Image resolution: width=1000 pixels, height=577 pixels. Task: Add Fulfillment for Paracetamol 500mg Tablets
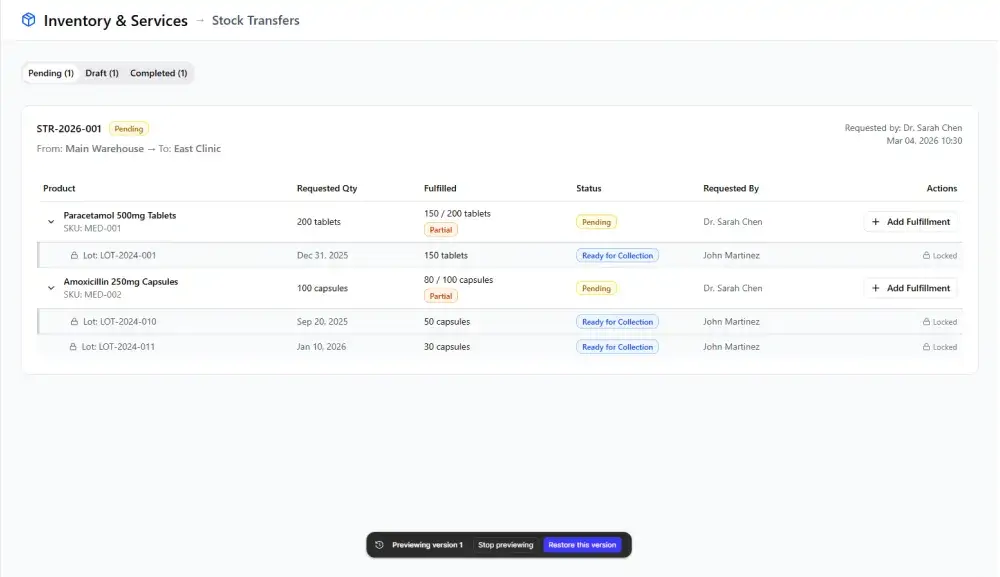(x=911, y=222)
